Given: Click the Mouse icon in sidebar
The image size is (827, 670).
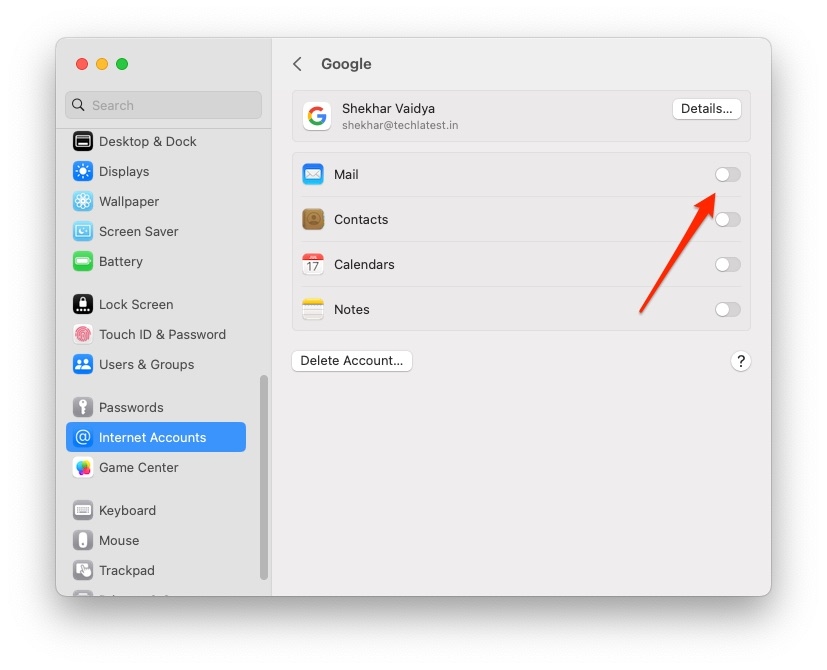Looking at the screenshot, I should (83, 540).
